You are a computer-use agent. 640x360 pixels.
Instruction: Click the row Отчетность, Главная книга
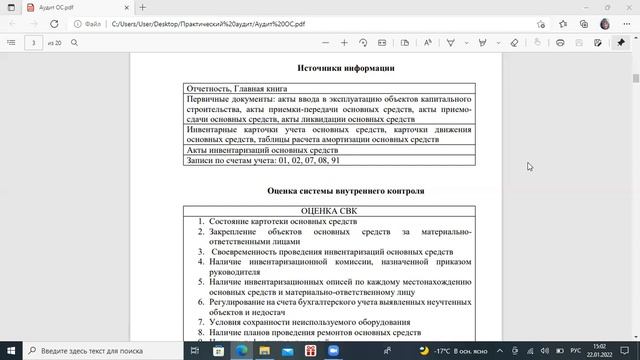point(329,89)
